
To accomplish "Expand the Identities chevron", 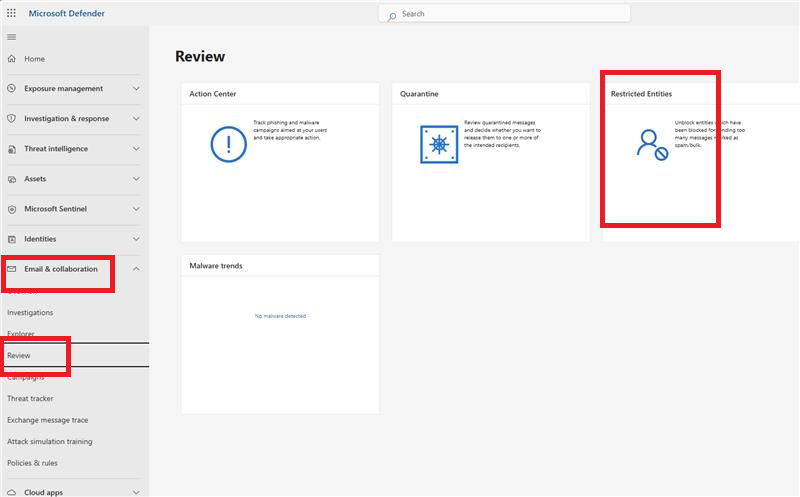I will click(x=136, y=239).
